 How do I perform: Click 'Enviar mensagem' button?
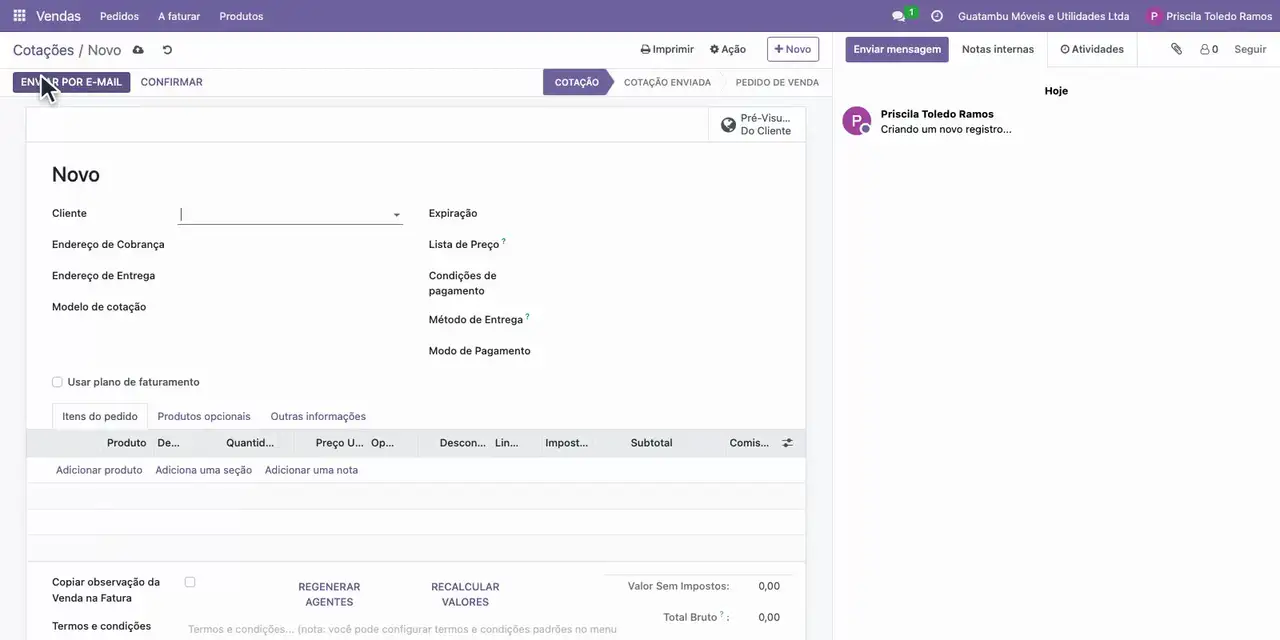pyautogui.click(x=897, y=49)
